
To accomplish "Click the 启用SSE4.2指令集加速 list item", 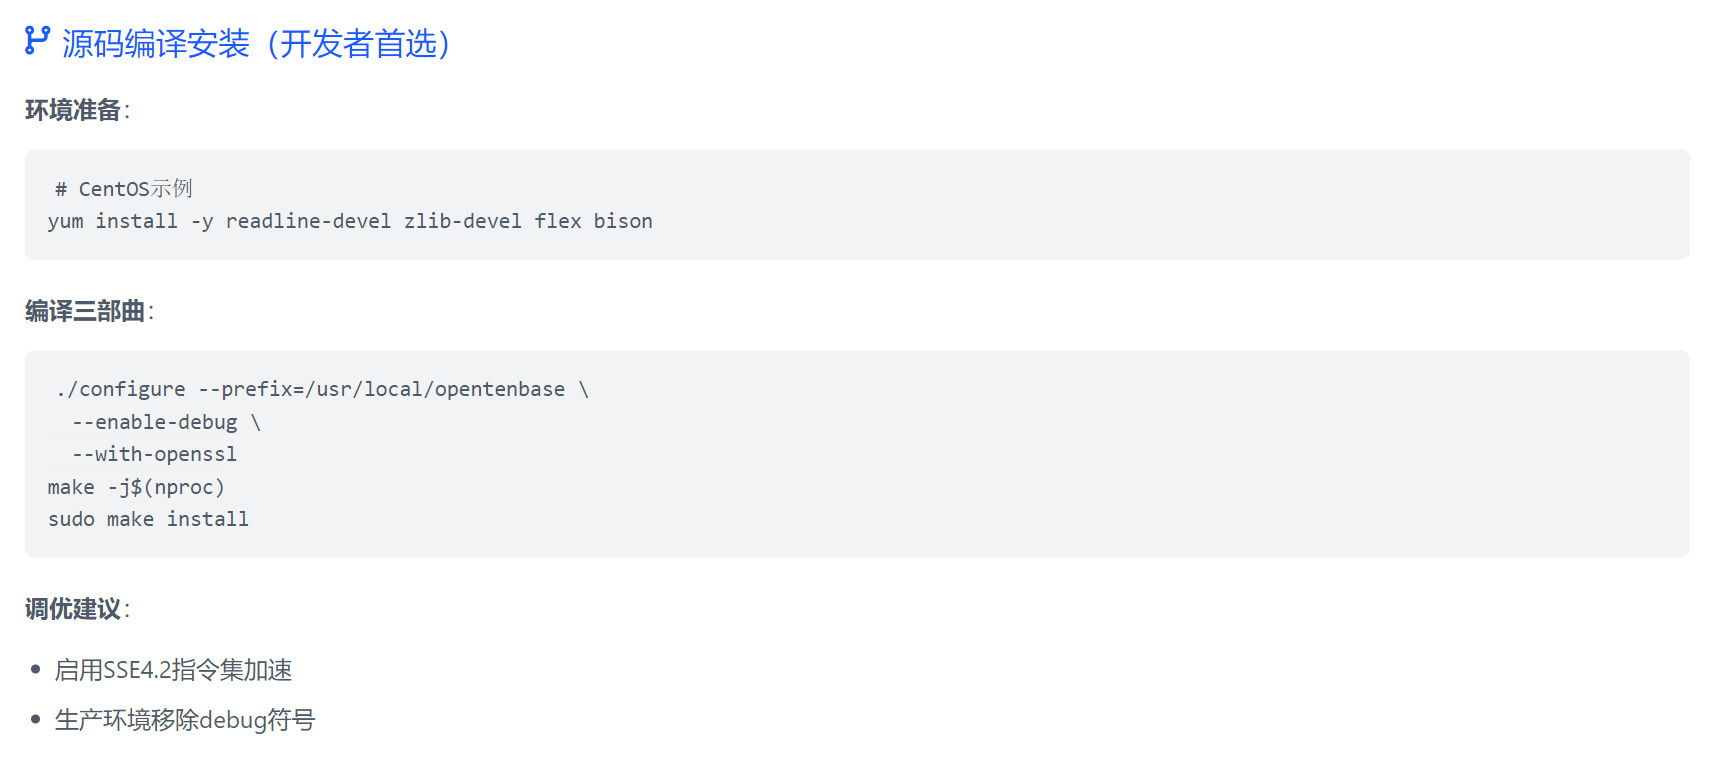I will coord(173,670).
